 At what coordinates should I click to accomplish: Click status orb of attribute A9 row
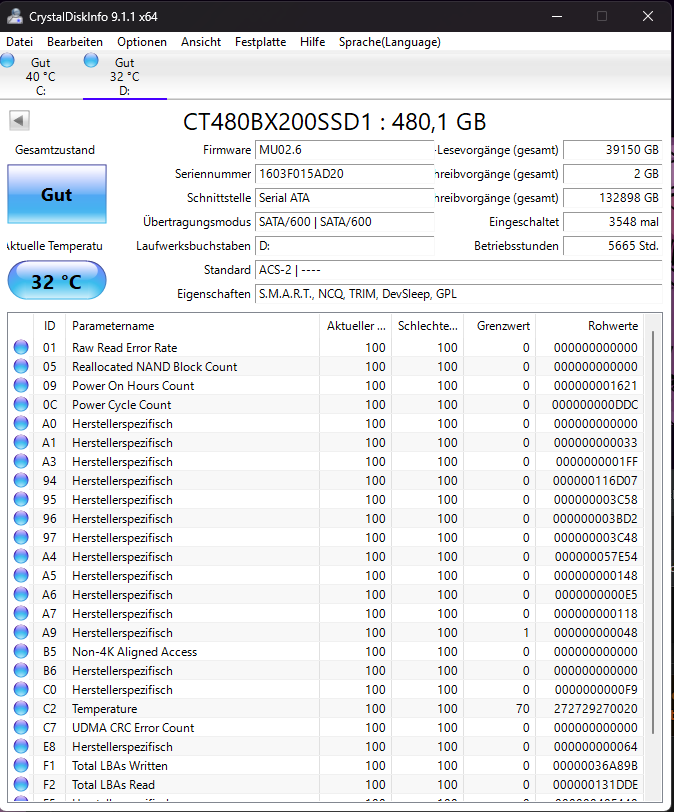pos(21,632)
